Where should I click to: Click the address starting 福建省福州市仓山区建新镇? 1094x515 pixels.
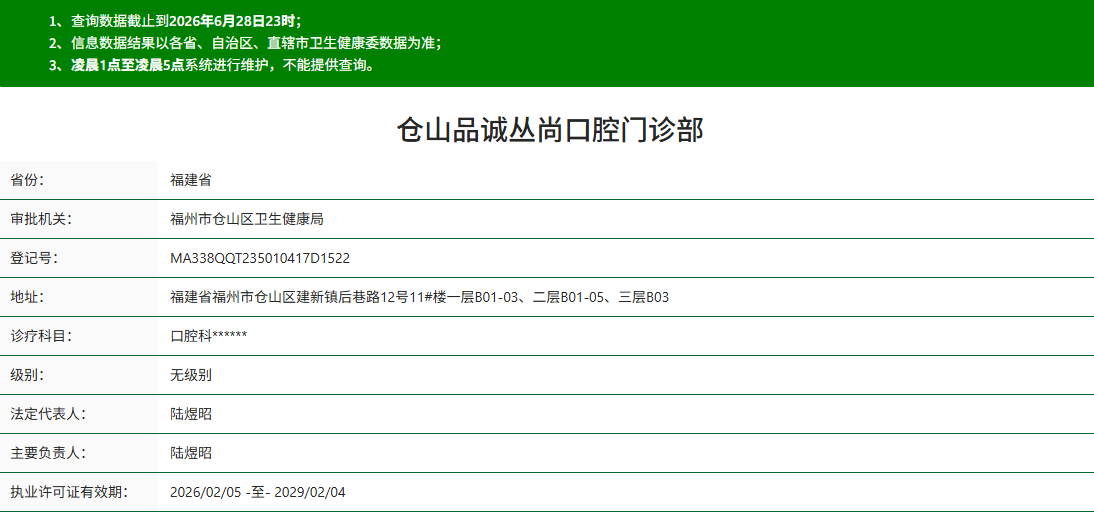point(419,297)
